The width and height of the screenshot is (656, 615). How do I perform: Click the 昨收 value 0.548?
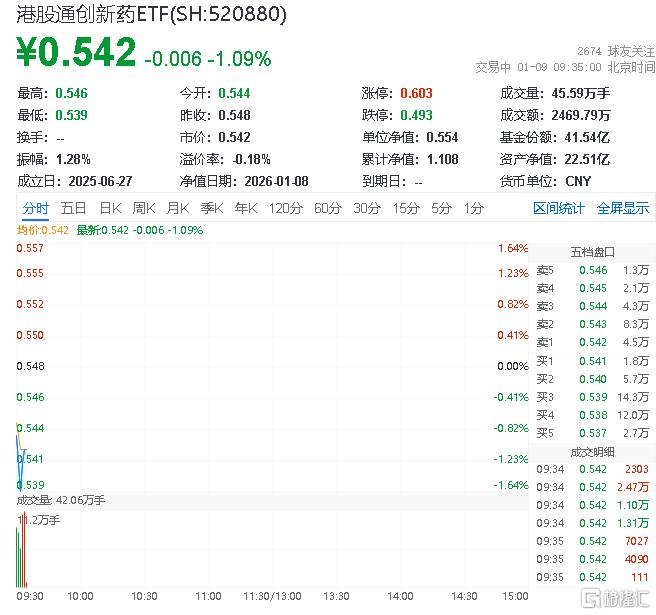(234, 115)
